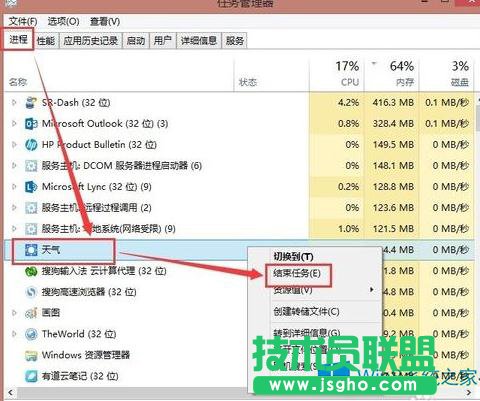The height and width of the screenshot is (401, 480).
Task: Click the left horizontal scrollbar arrow
Action: (10, 392)
